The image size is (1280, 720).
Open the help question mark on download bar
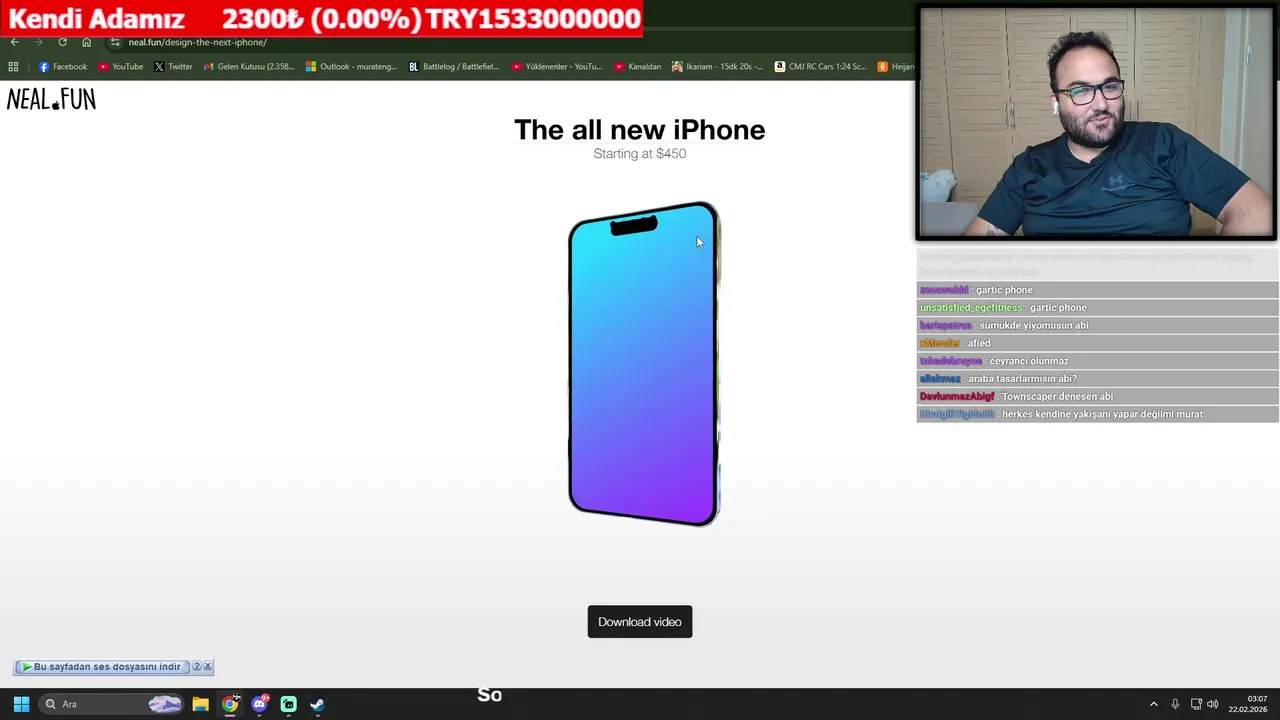coord(197,667)
